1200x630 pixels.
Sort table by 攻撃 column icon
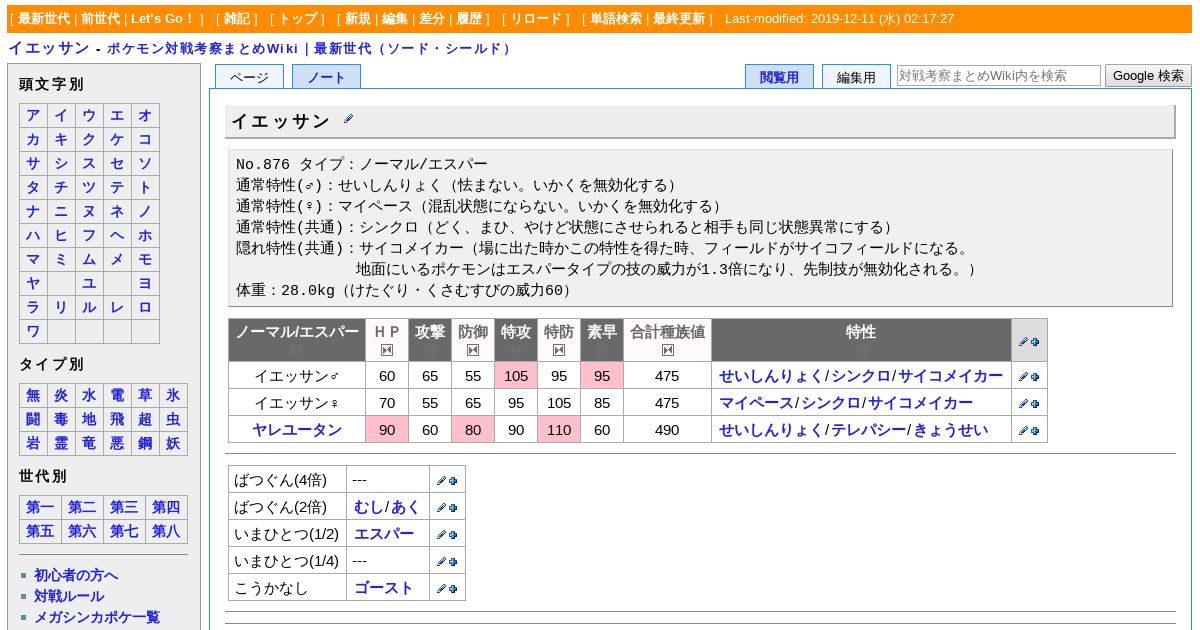click(430, 350)
